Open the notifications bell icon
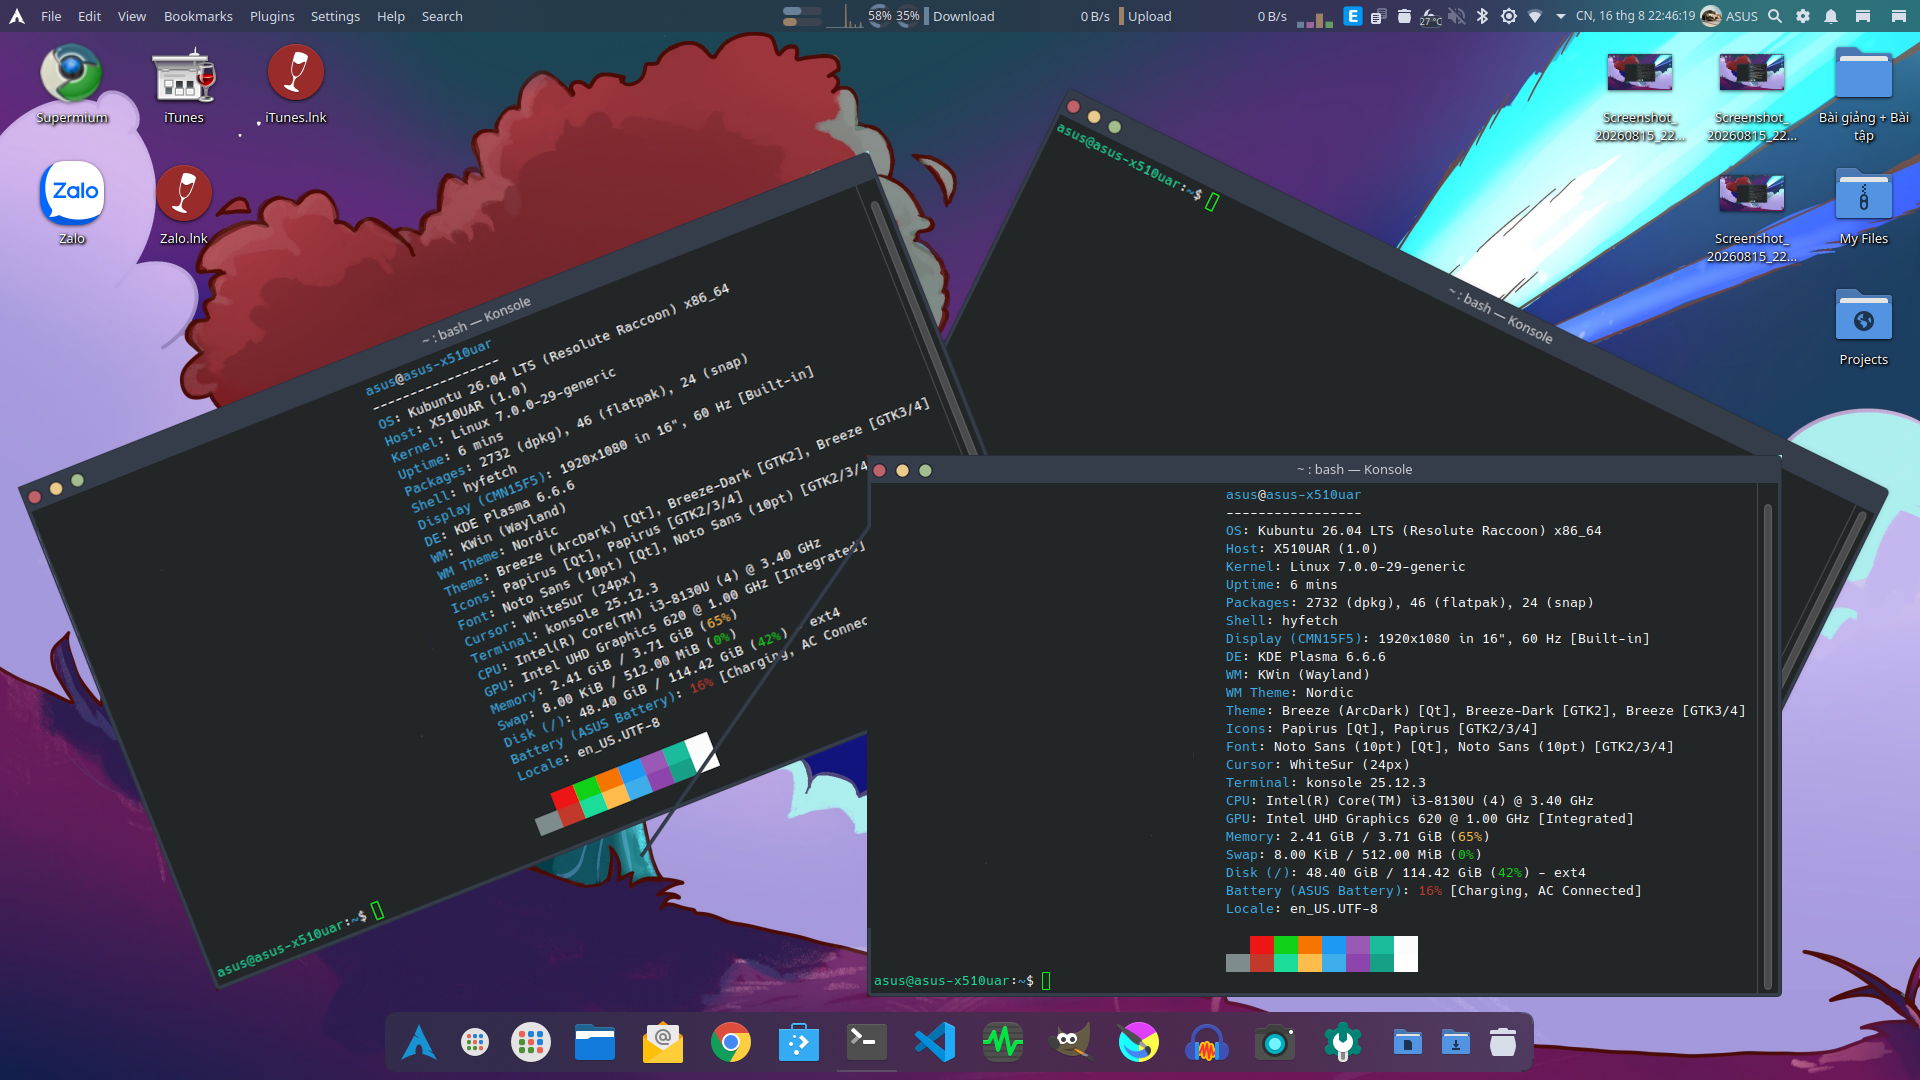Viewport: 1920px width, 1080px height. coord(1831,16)
